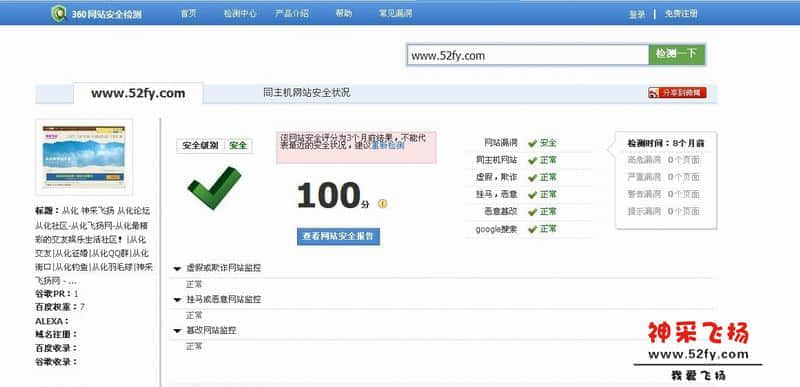The width and height of the screenshot is (800, 387).
Task: Click the large green checkmark icon
Action: tap(214, 187)
